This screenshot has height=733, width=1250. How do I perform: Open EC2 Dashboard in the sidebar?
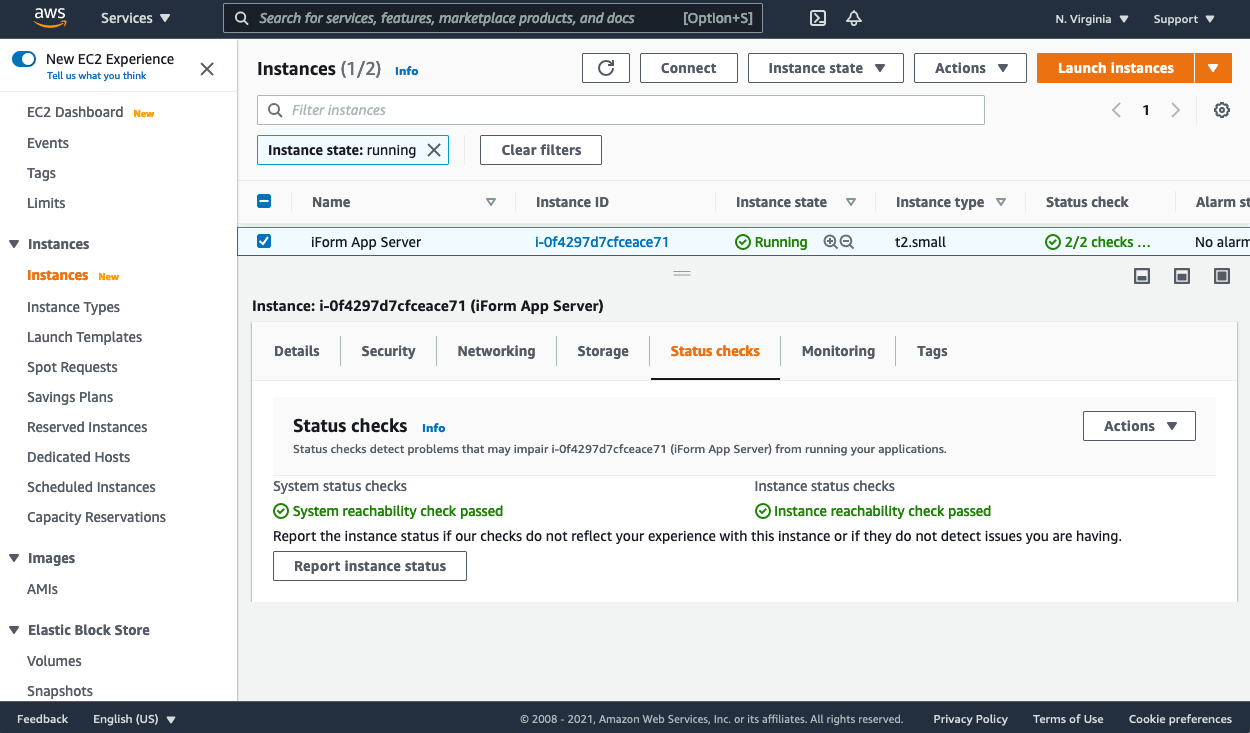75,112
